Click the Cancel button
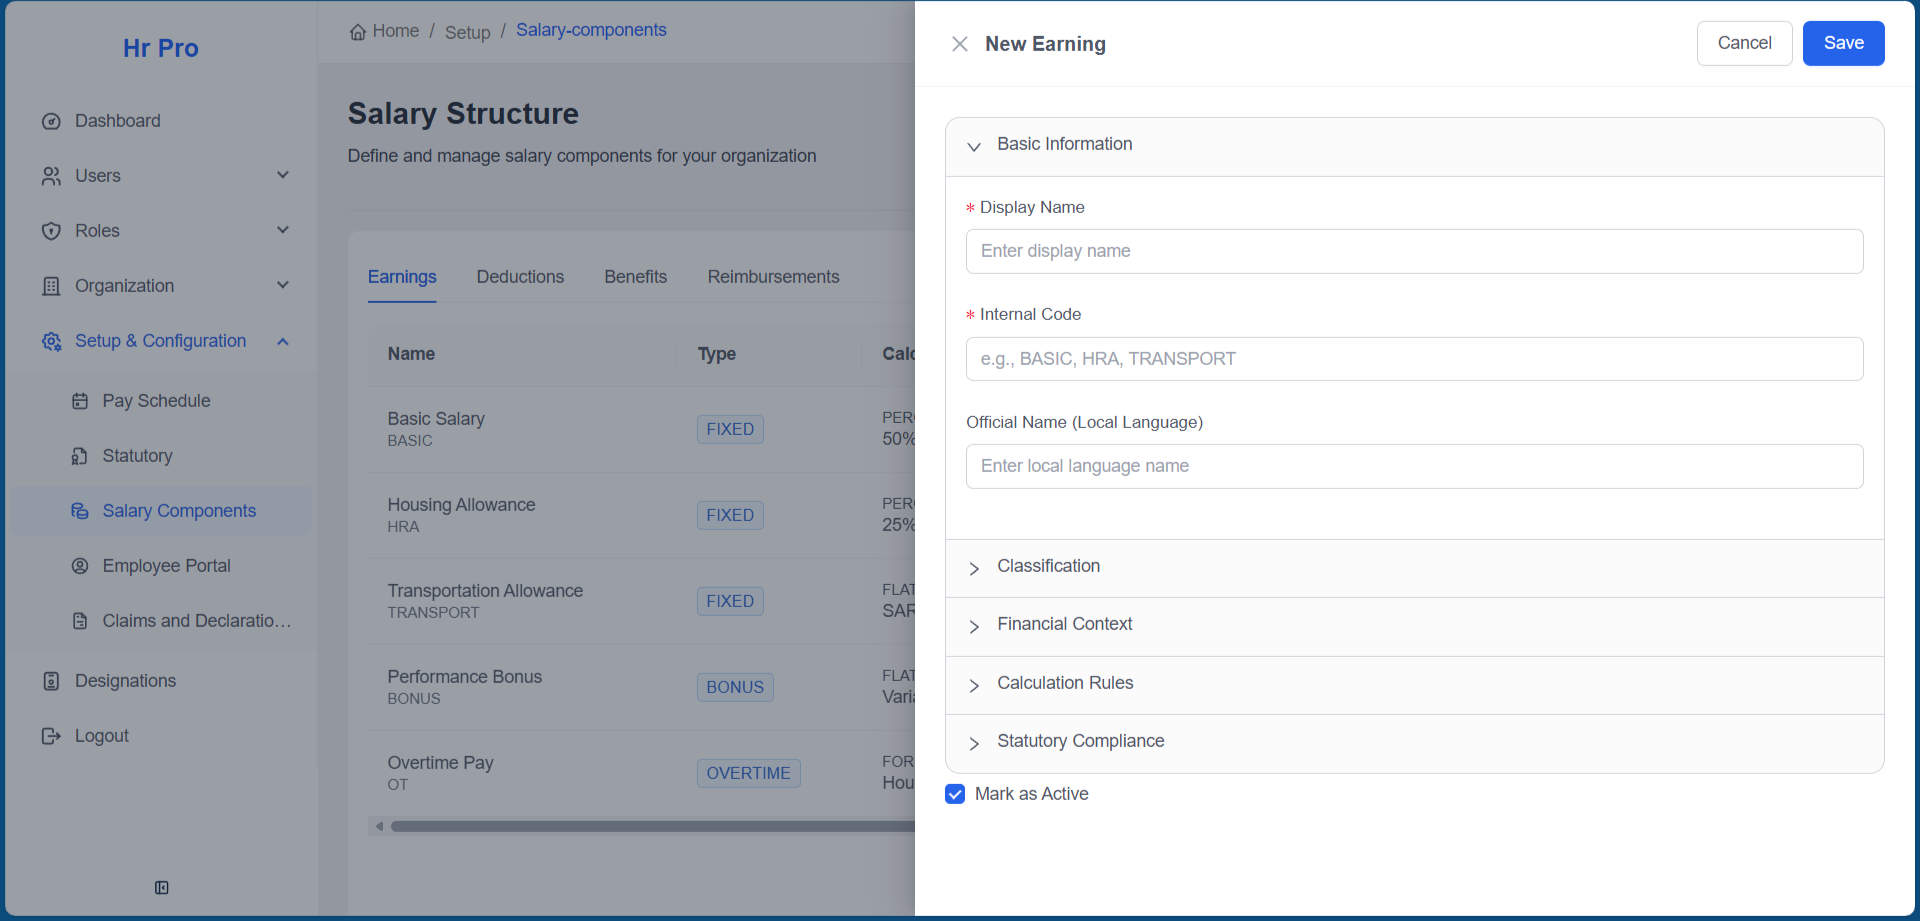The height and width of the screenshot is (921, 1920). (x=1744, y=43)
